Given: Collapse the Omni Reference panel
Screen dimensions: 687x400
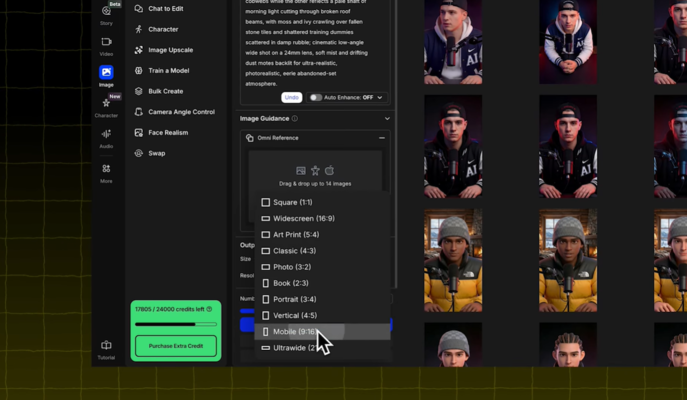Looking at the screenshot, I should pyautogui.click(x=382, y=138).
